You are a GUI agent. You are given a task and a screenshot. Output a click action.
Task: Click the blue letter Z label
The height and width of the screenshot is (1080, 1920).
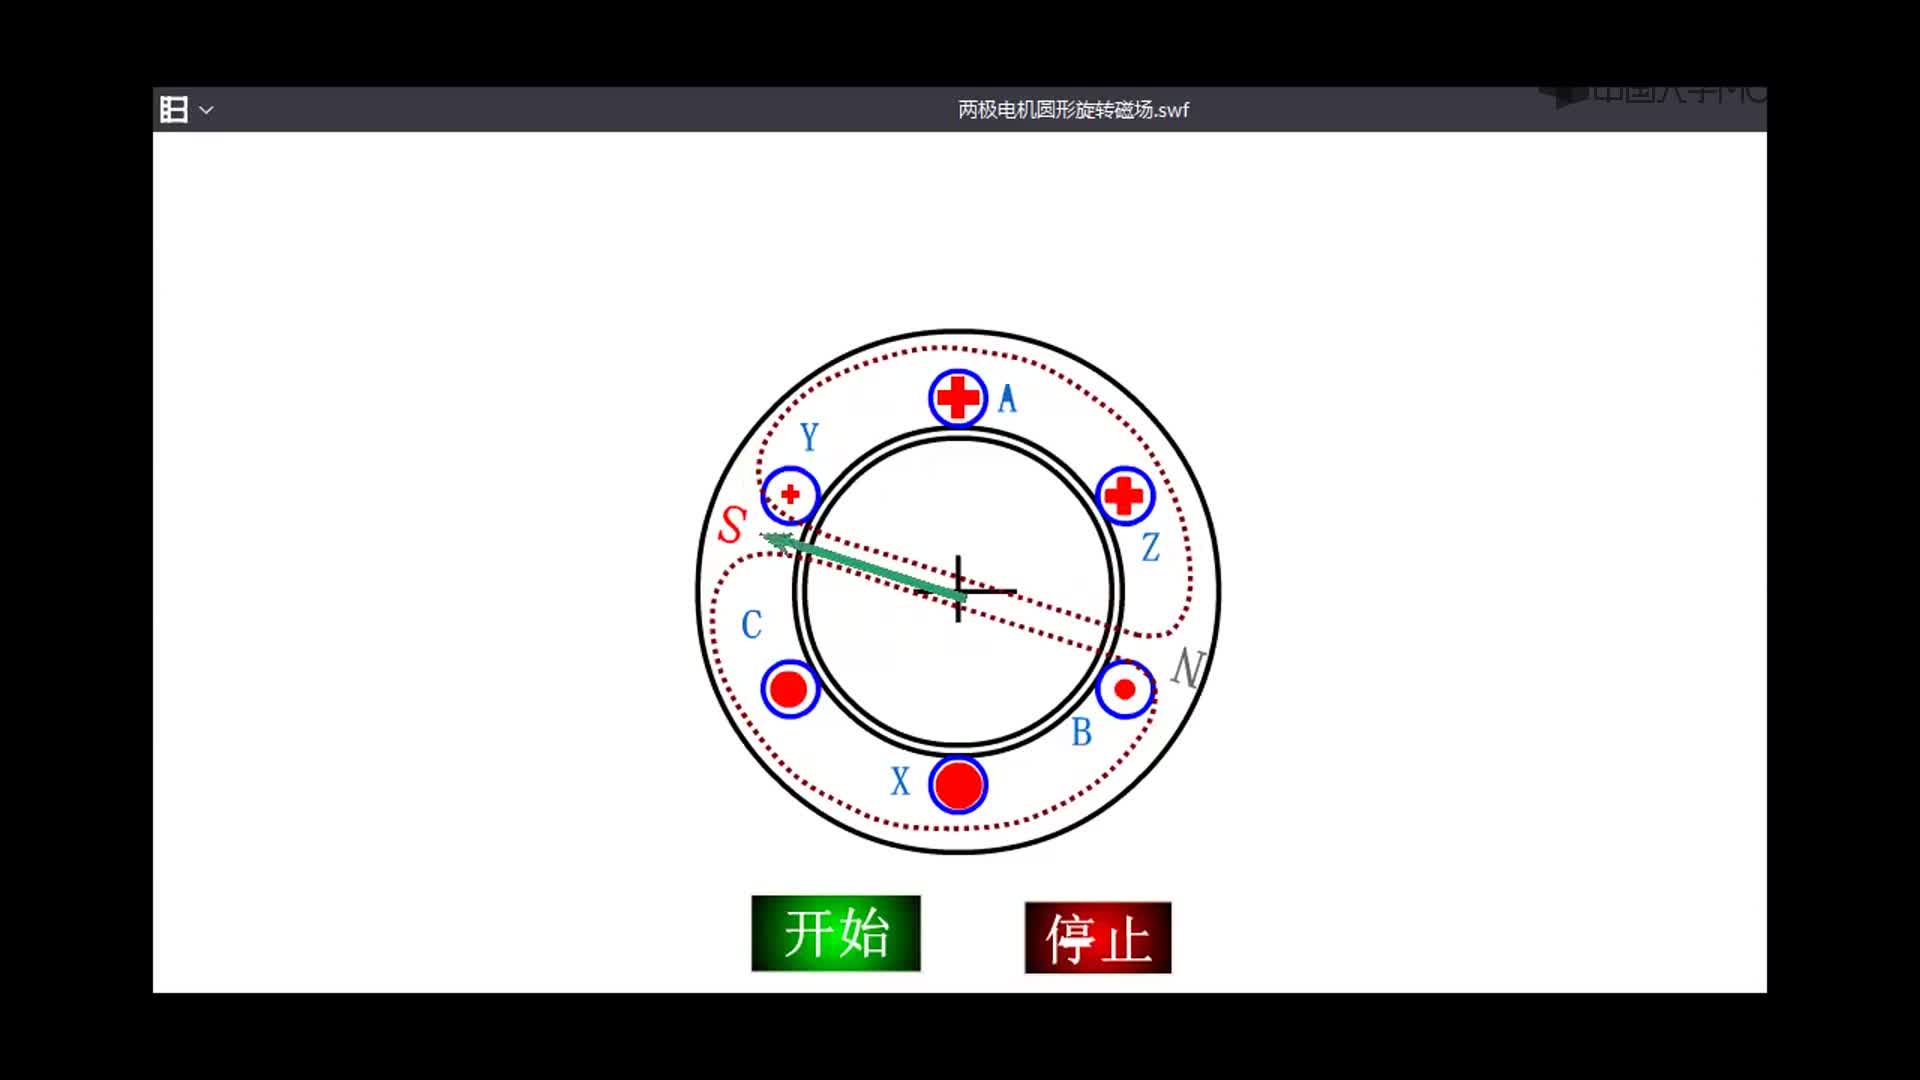[1151, 547]
